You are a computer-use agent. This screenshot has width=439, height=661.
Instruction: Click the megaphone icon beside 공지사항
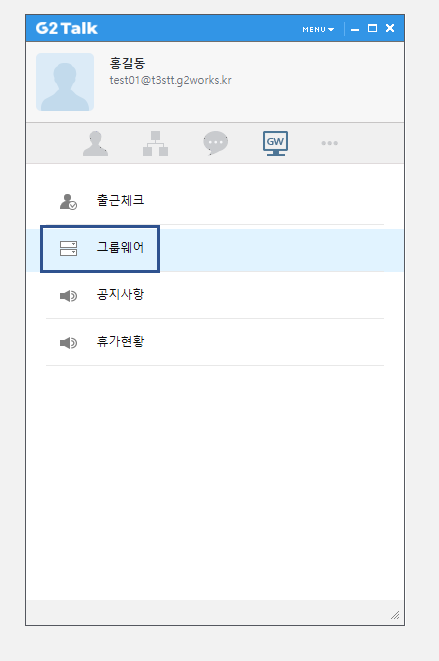68,296
